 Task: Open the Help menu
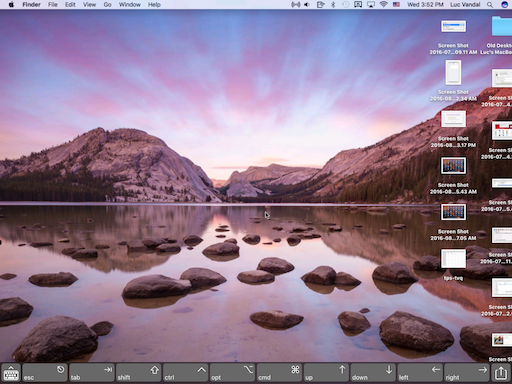(x=154, y=5)
